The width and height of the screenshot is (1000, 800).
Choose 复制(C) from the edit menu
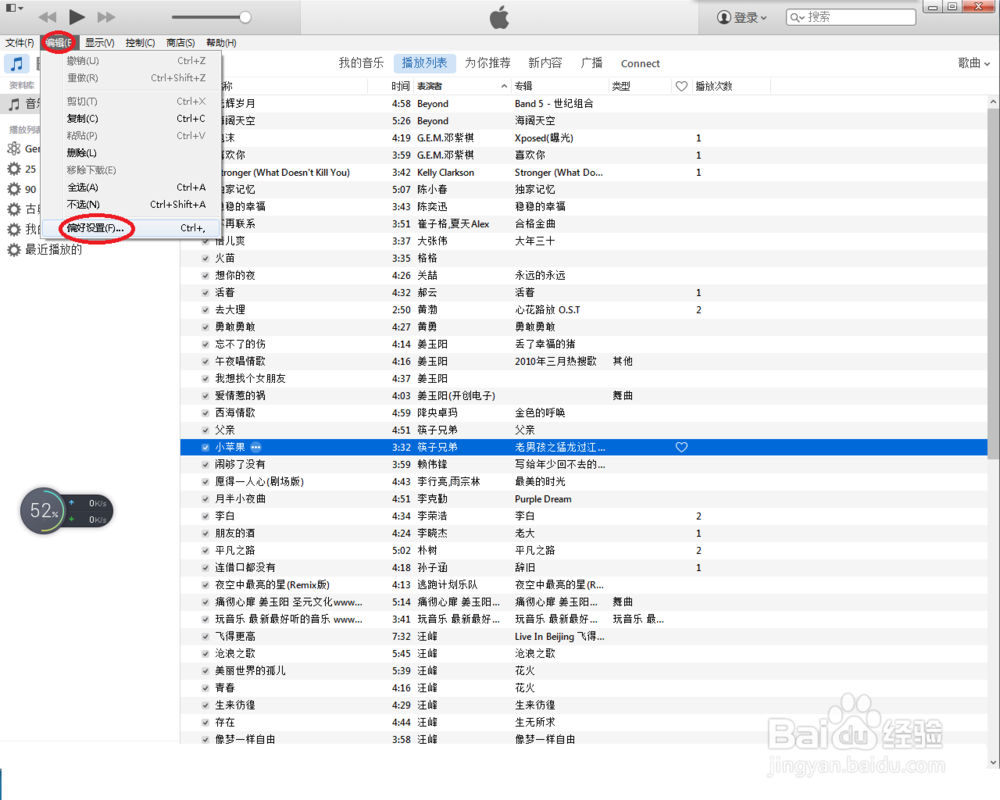(x=133, y=119)
